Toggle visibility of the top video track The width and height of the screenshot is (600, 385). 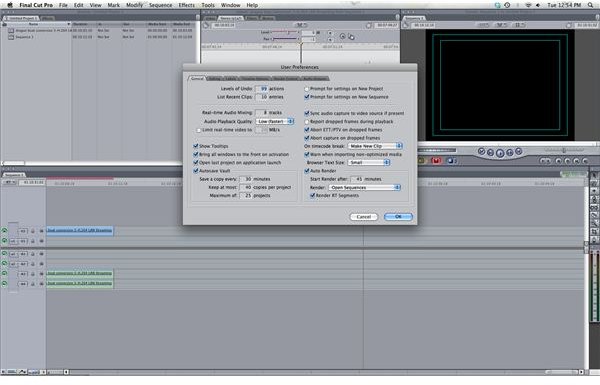point(4,230)
